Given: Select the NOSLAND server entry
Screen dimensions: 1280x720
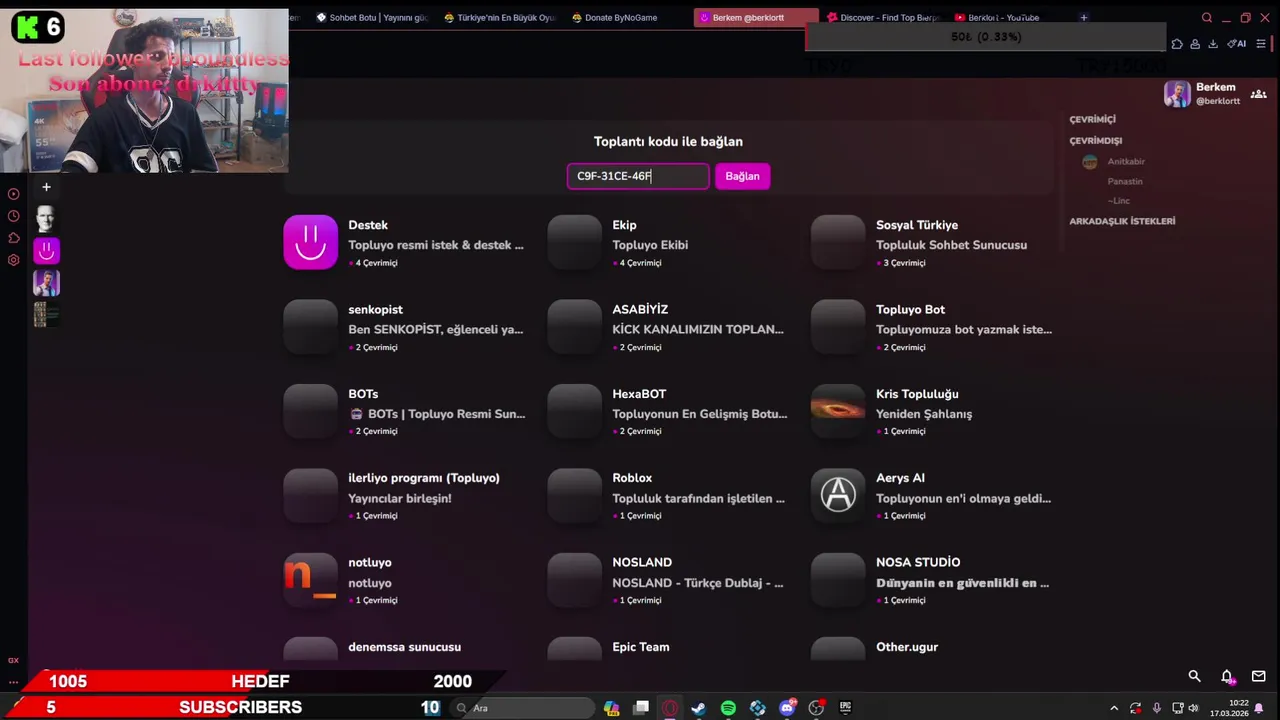Looking at the screenshot, I should 671,580.
